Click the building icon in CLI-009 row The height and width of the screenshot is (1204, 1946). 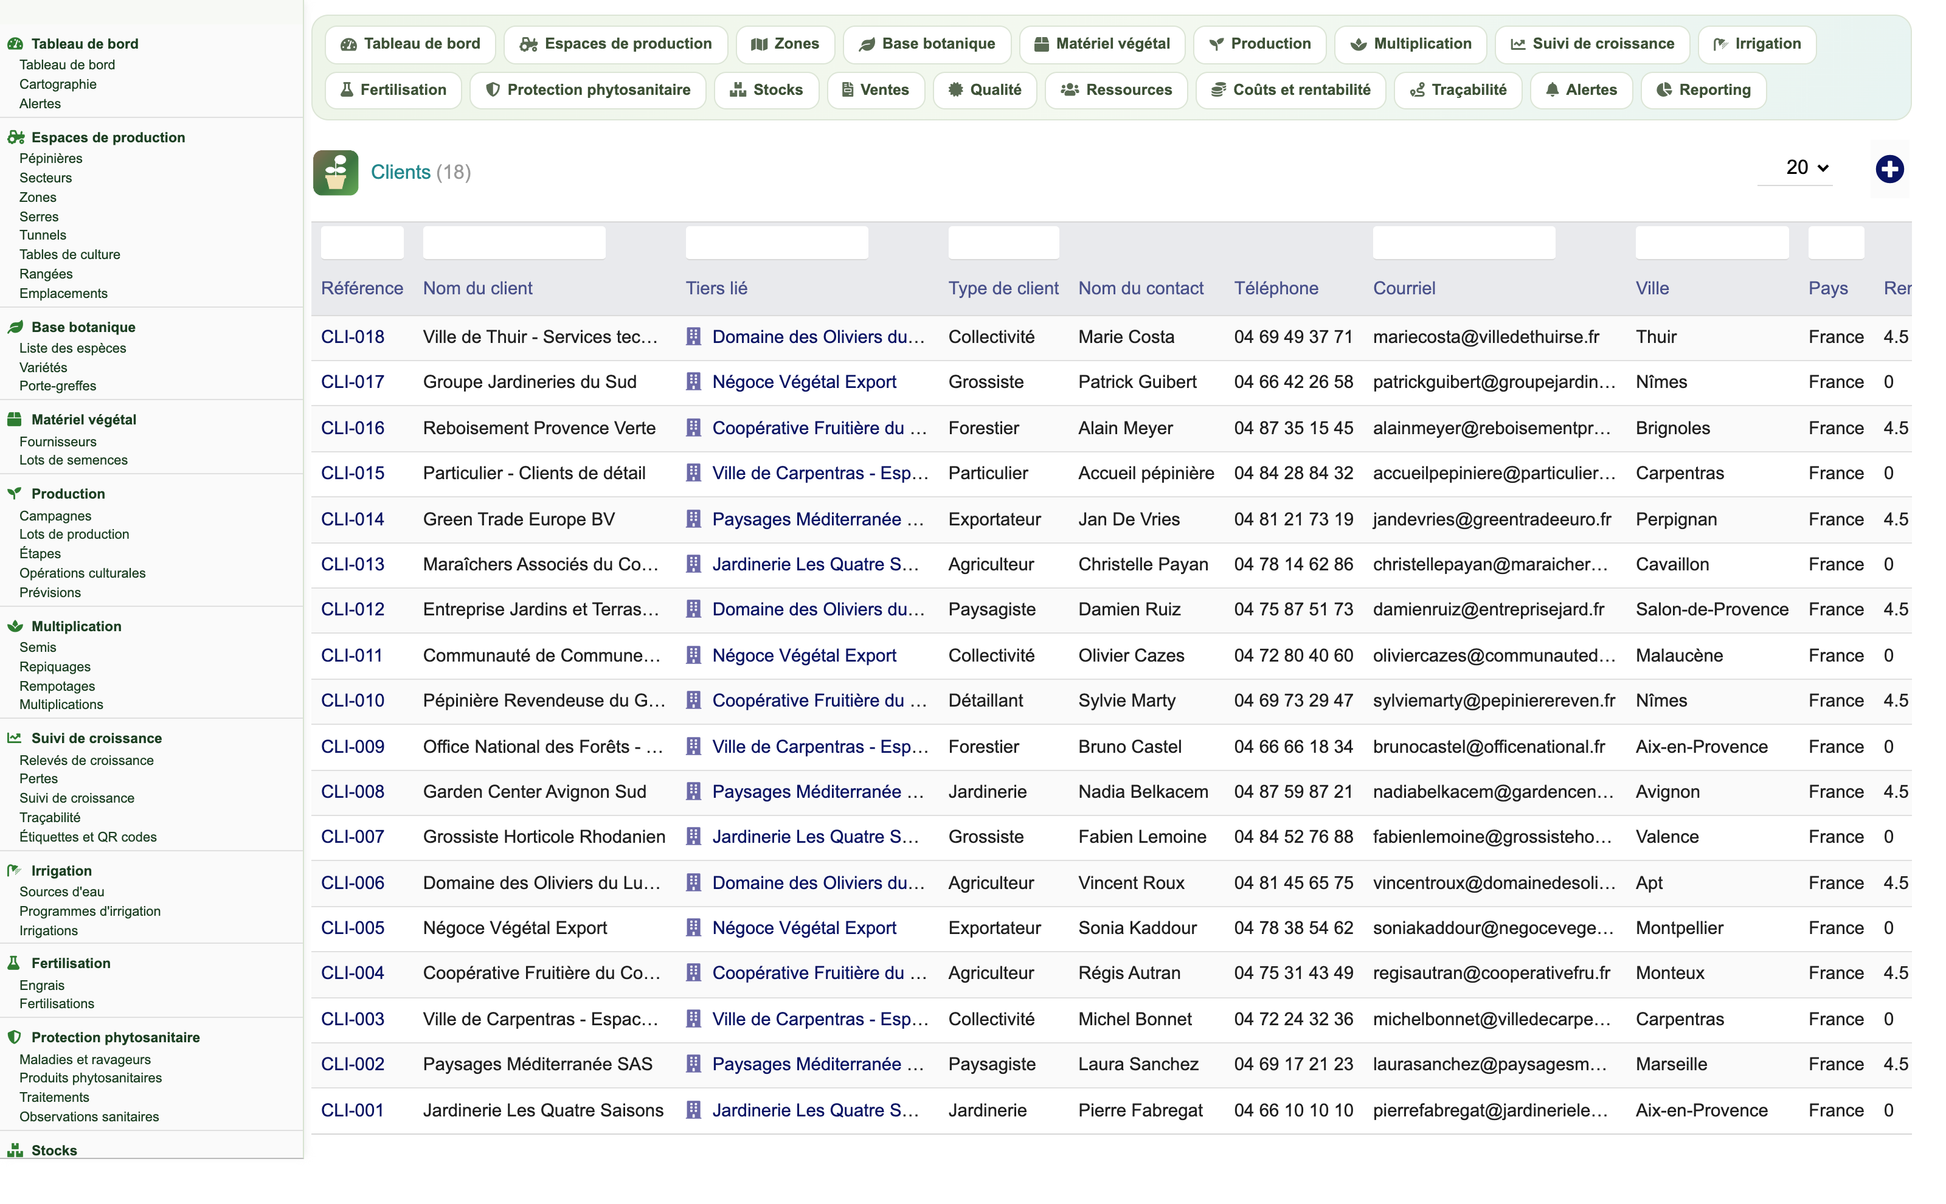point(693,746)
